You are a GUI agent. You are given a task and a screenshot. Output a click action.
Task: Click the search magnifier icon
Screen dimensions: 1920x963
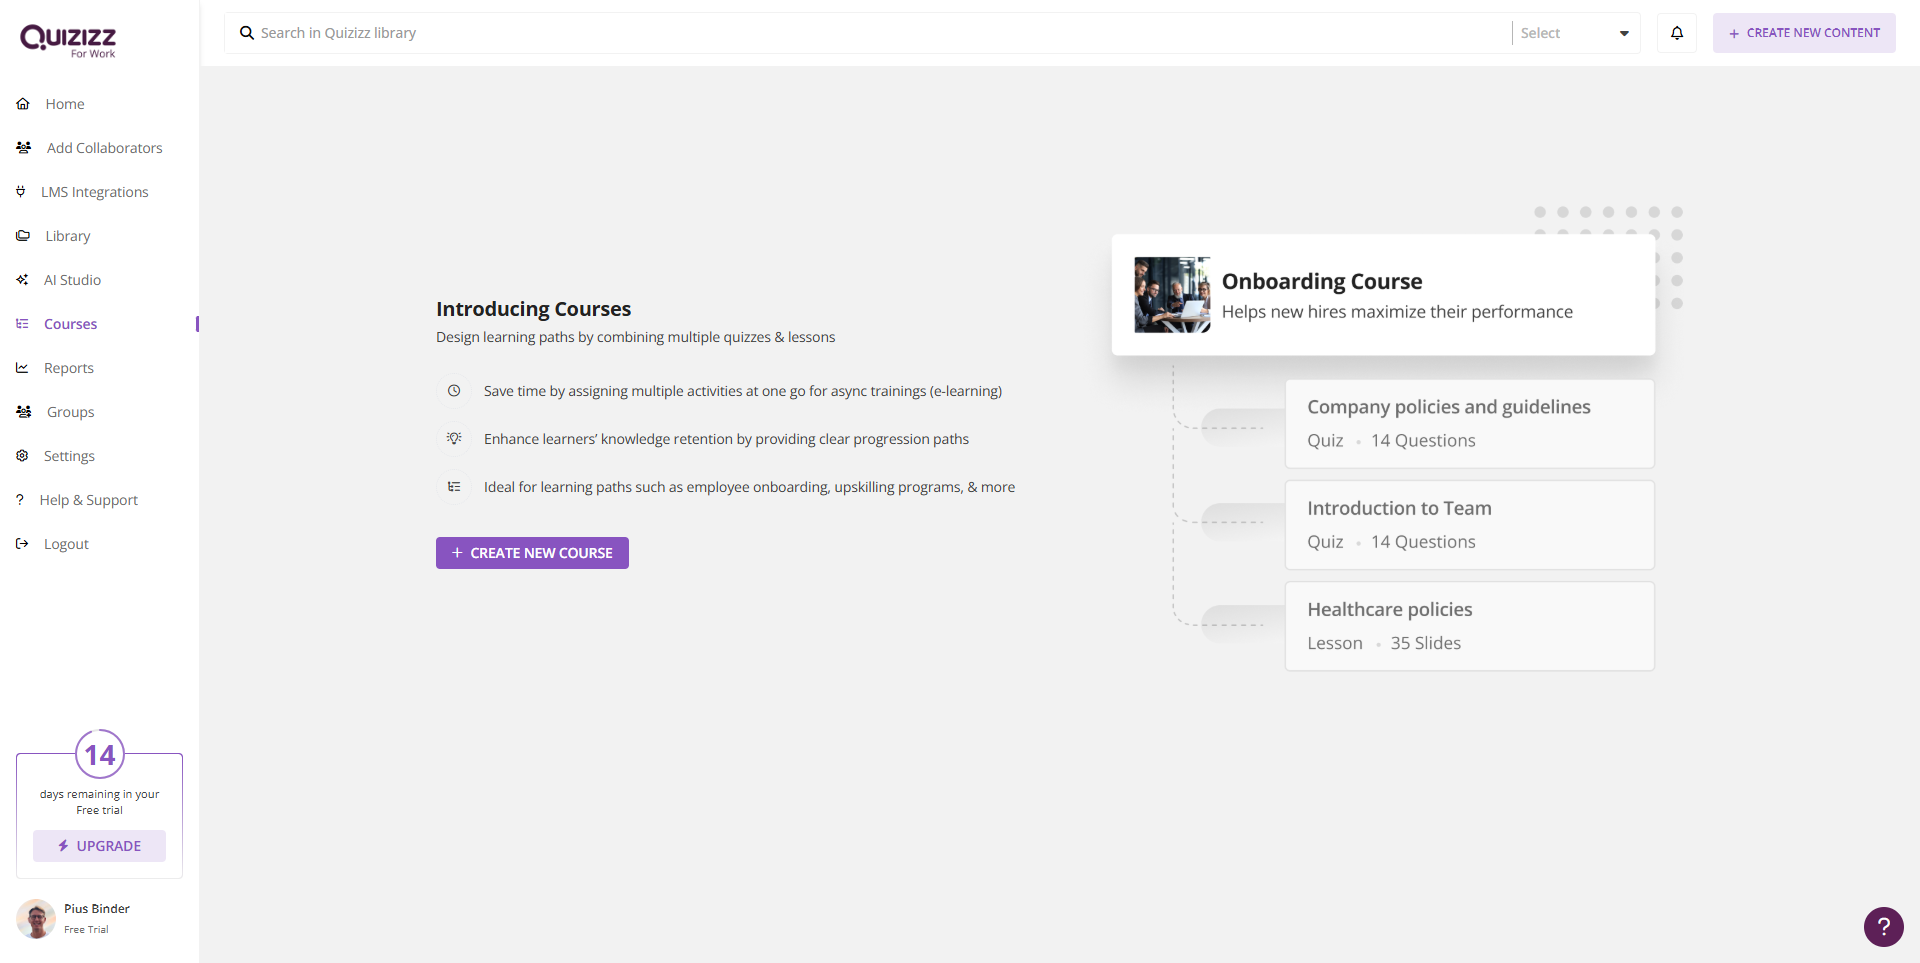tap(246, 33)
